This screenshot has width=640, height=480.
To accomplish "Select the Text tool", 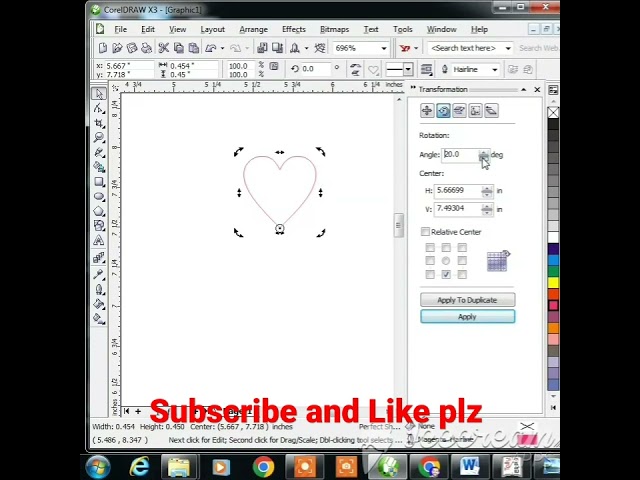I will pyautogui.click(x=99, y=240).
